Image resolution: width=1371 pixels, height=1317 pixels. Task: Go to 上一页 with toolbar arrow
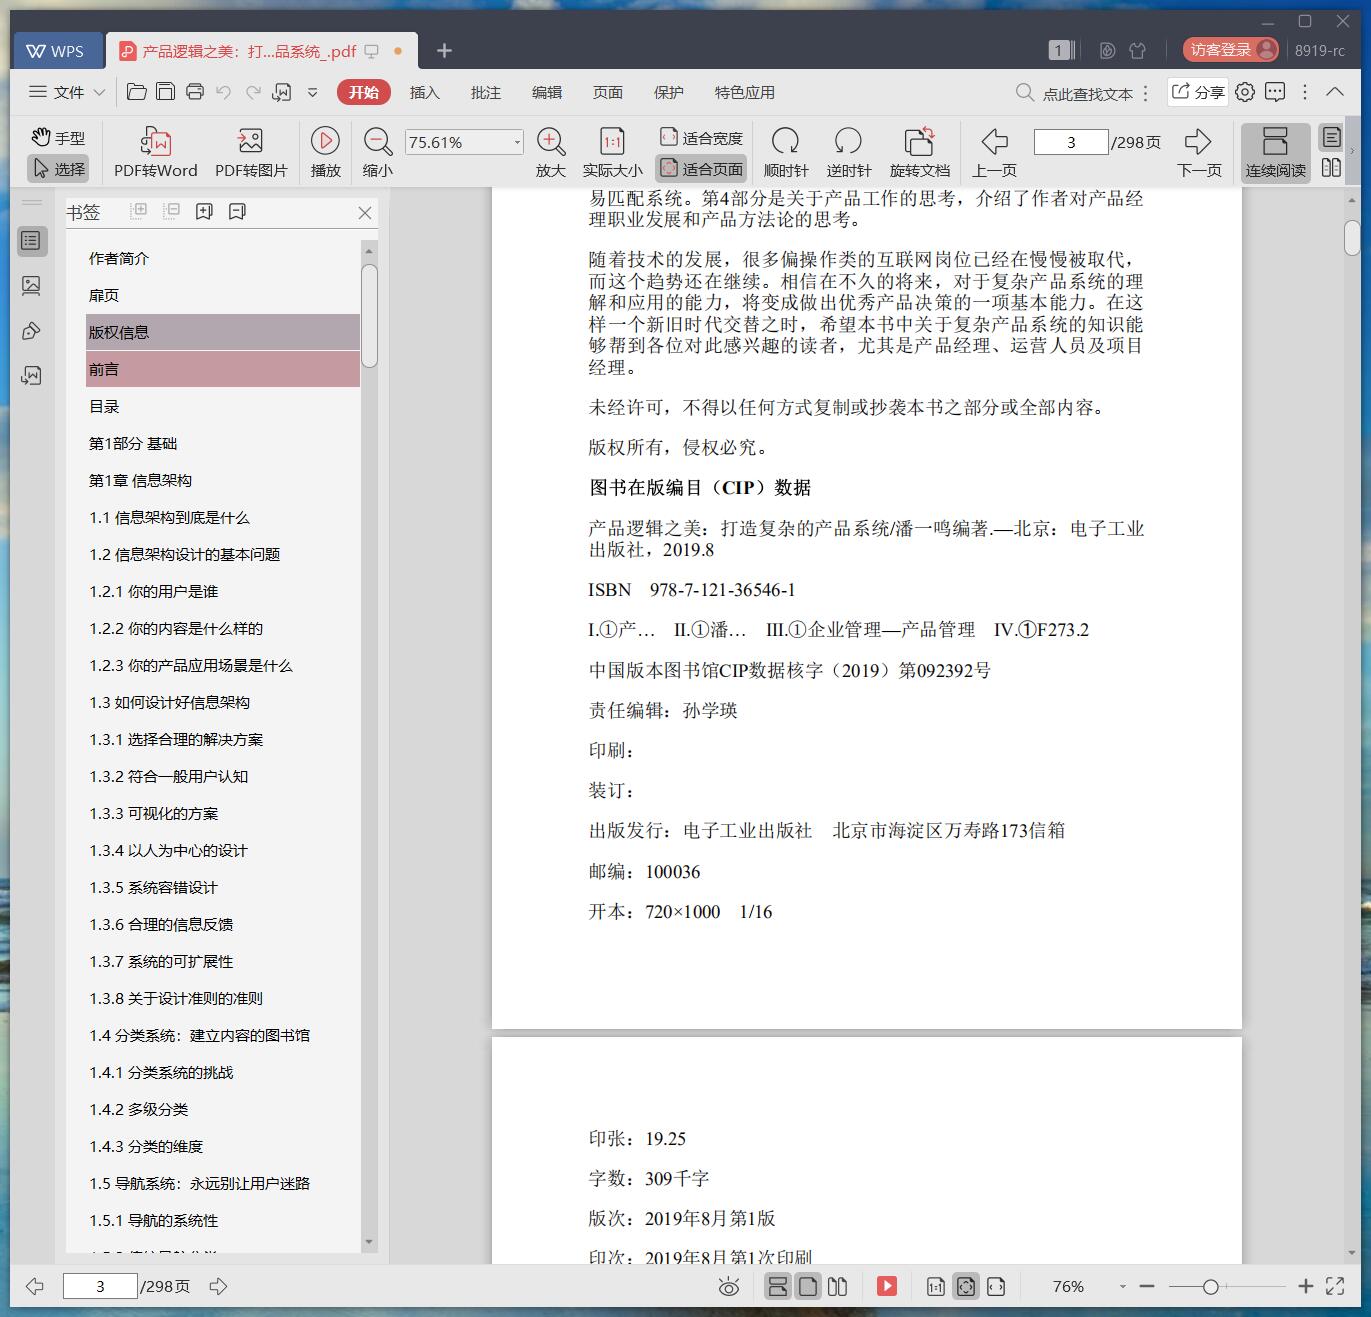(x=994, y=153)
